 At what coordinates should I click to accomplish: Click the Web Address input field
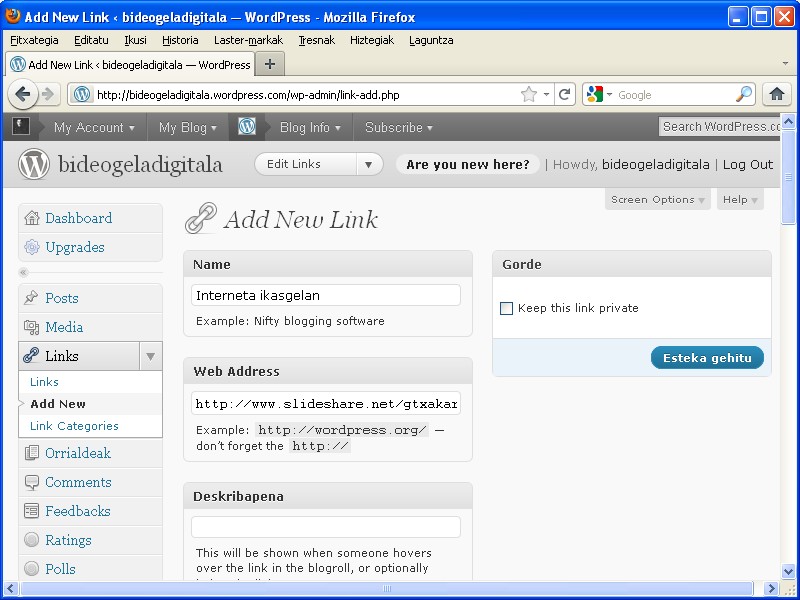326,404
